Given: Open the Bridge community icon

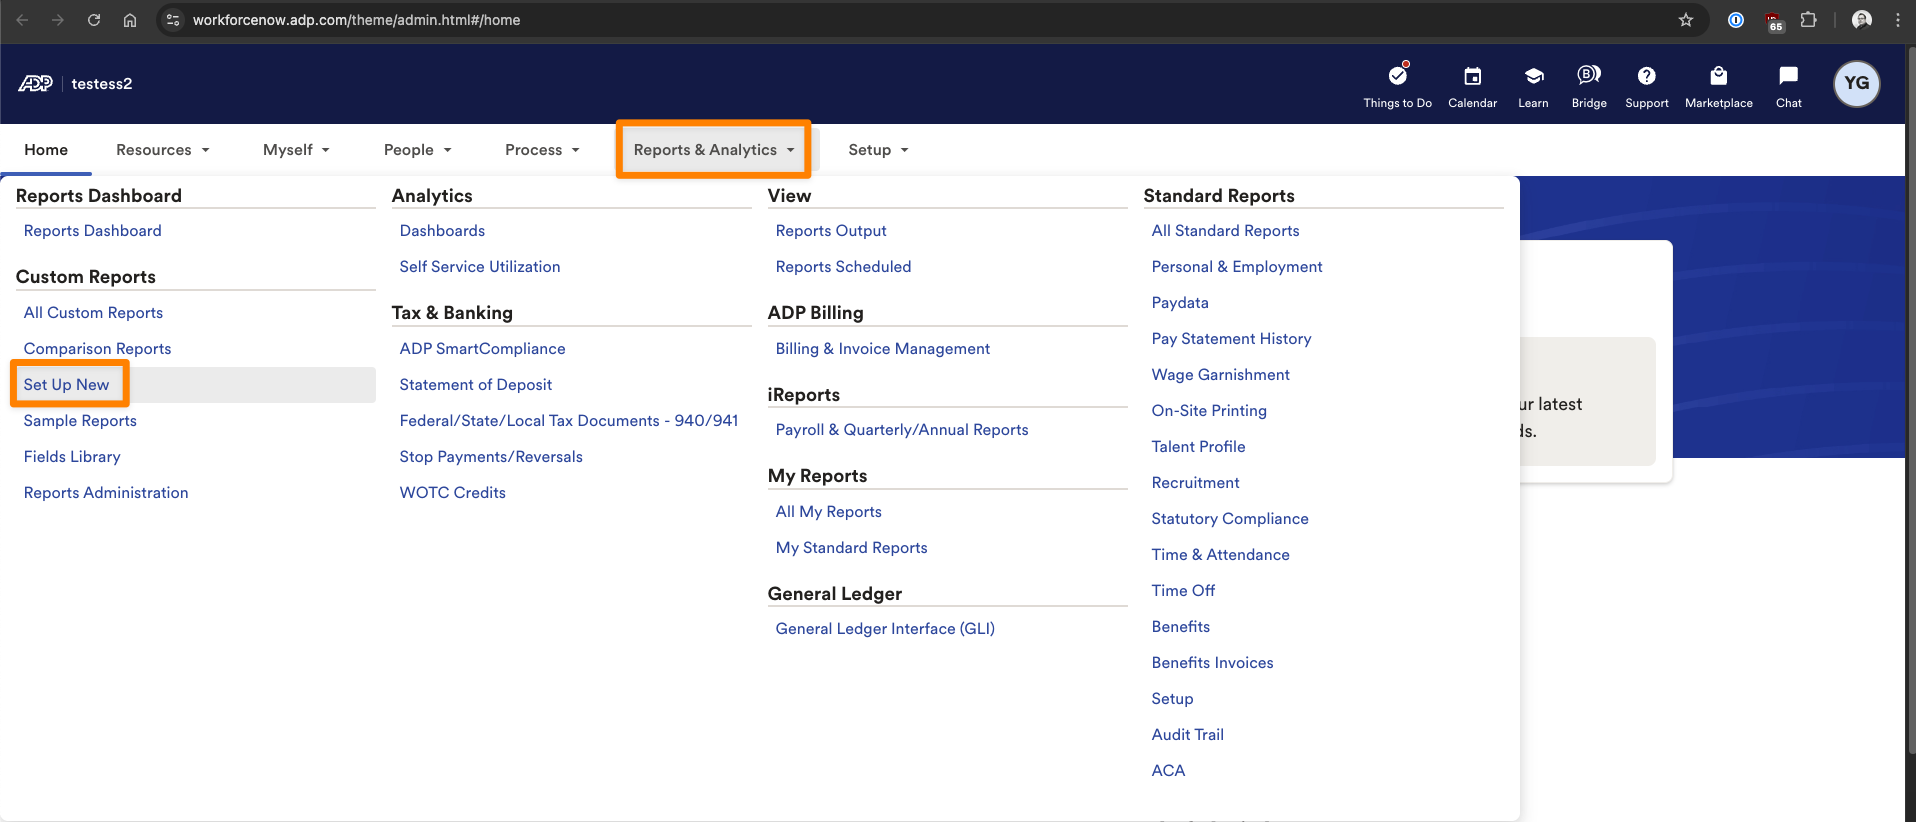Looking at the screenshot, I should pyautogui.click(x=1588, y=77).
